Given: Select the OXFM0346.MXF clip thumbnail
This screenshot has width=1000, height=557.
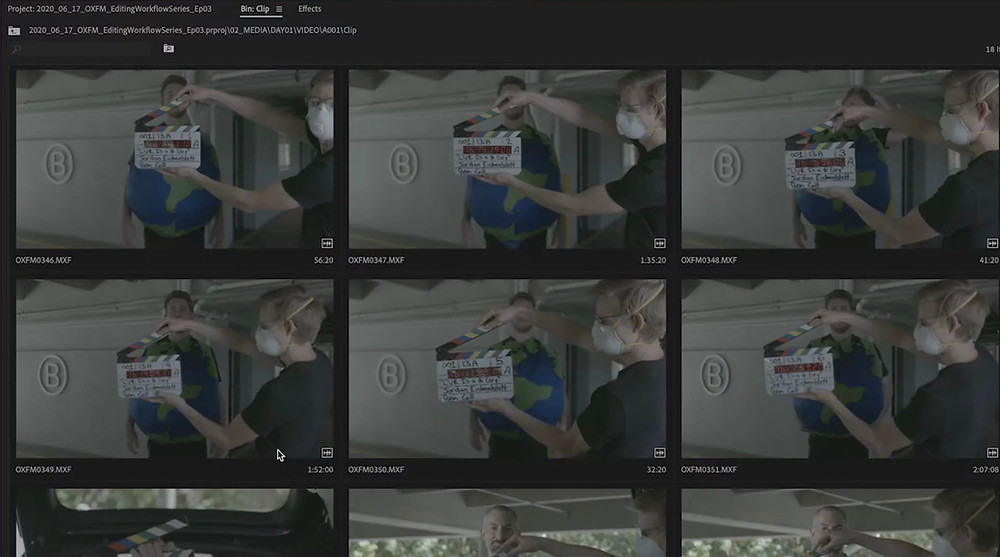Looking at the screenshot, I should click(x=175, y=159).
